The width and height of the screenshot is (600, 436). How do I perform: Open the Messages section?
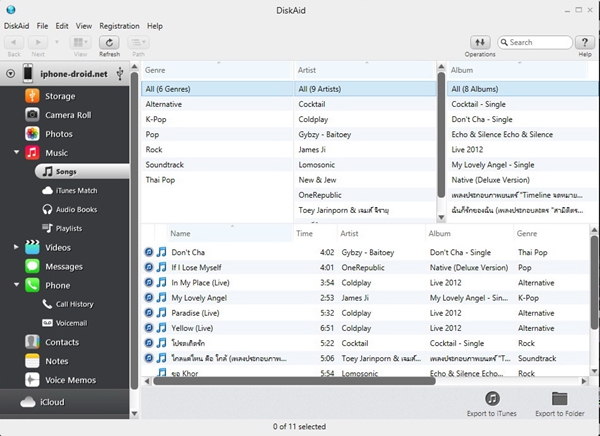click(54, 266)
